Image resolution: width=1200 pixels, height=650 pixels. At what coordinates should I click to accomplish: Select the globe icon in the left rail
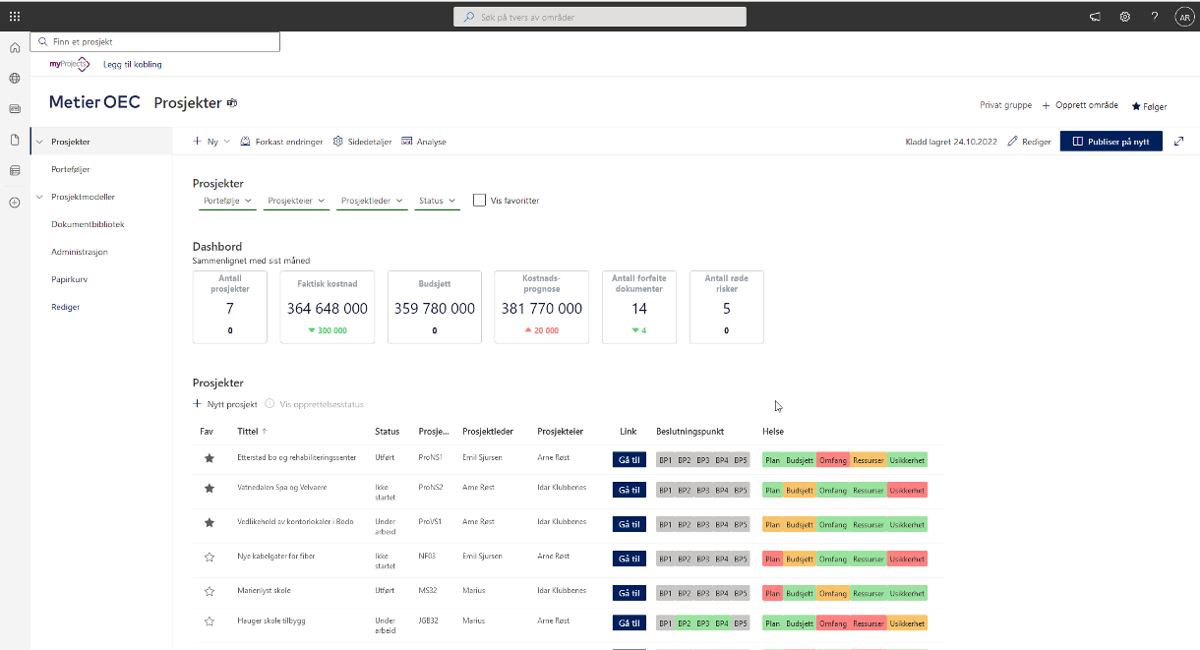(14, 77)
